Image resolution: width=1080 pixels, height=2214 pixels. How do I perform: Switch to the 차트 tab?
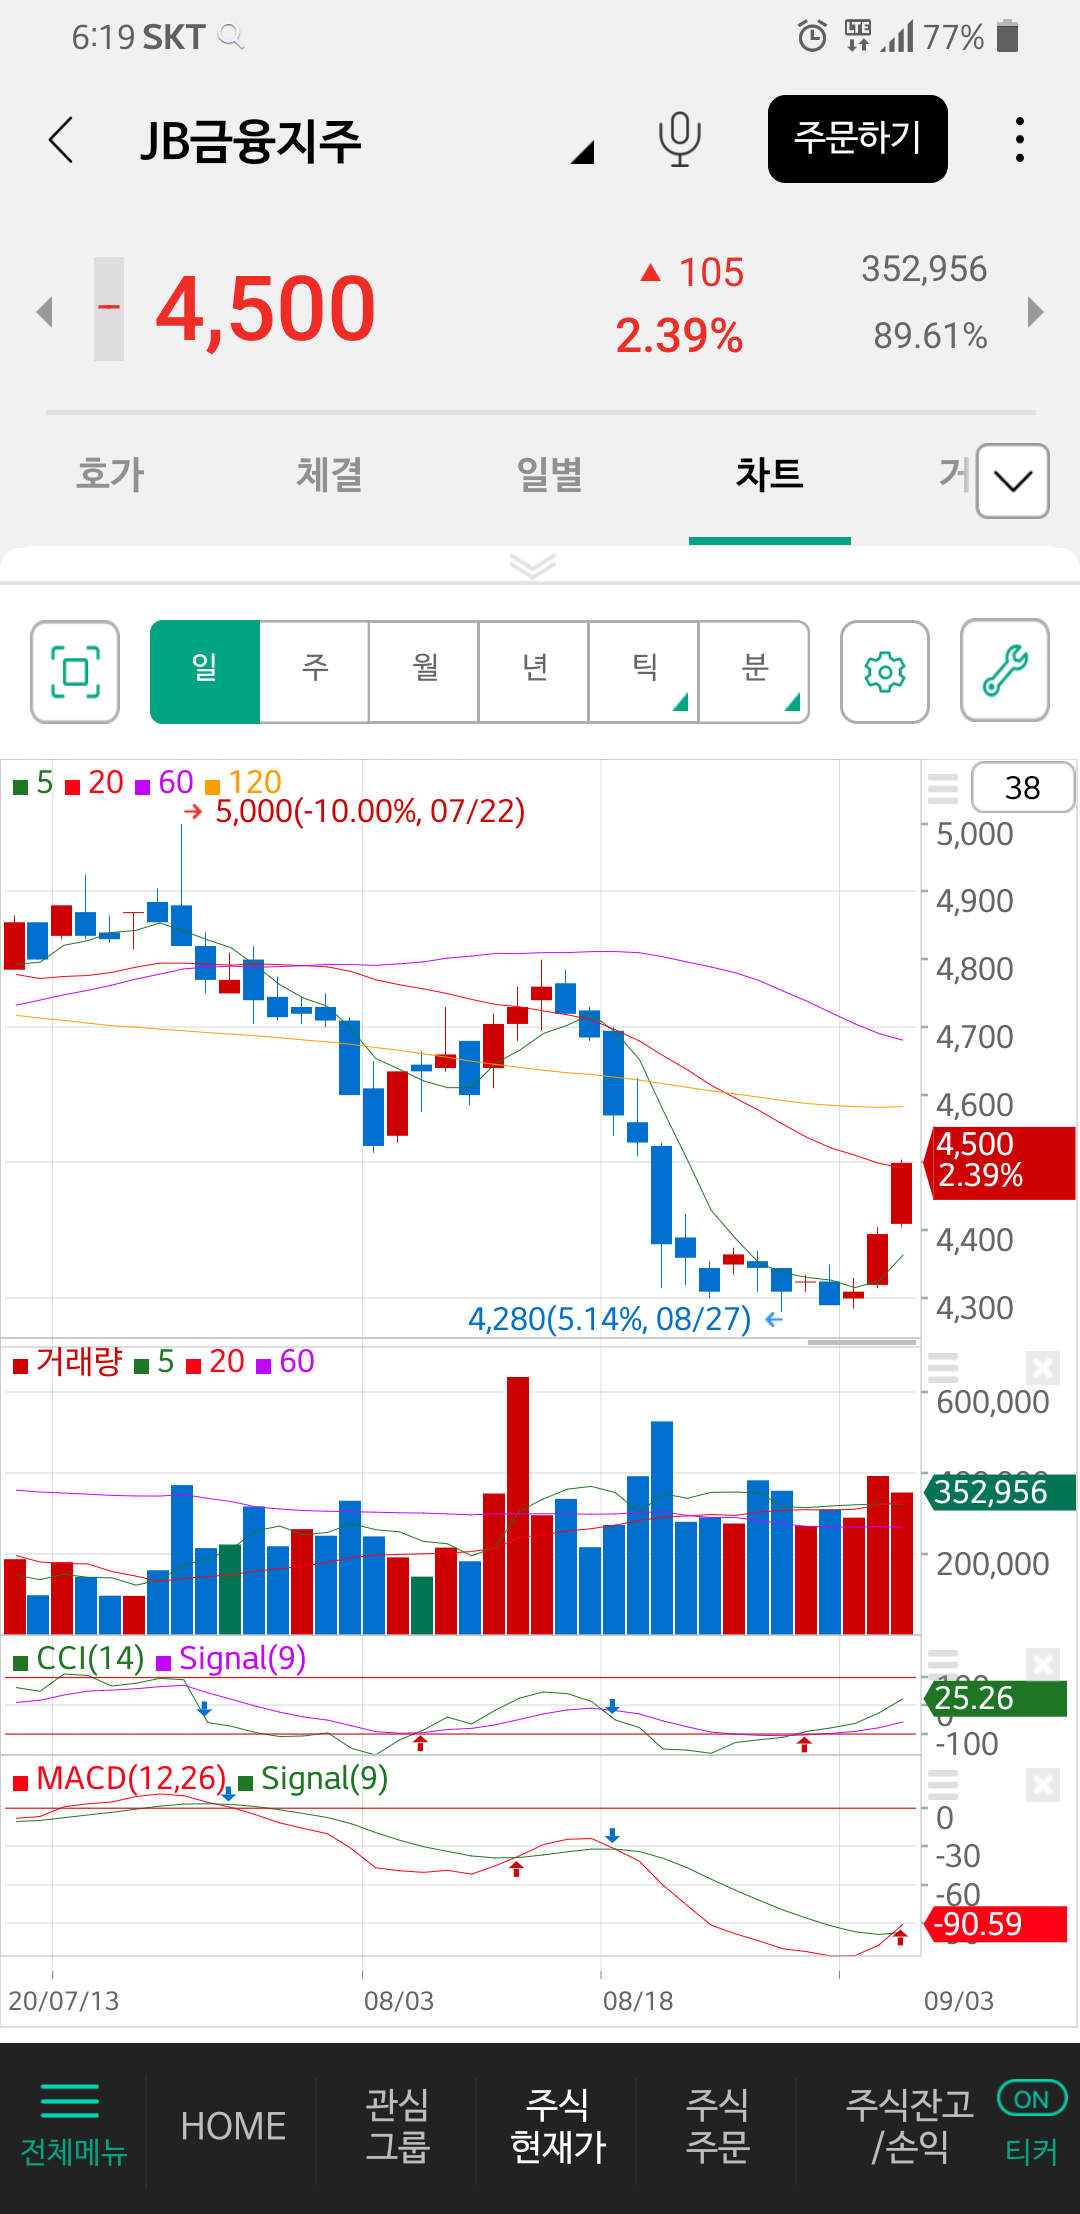click(x=770, y=474)
